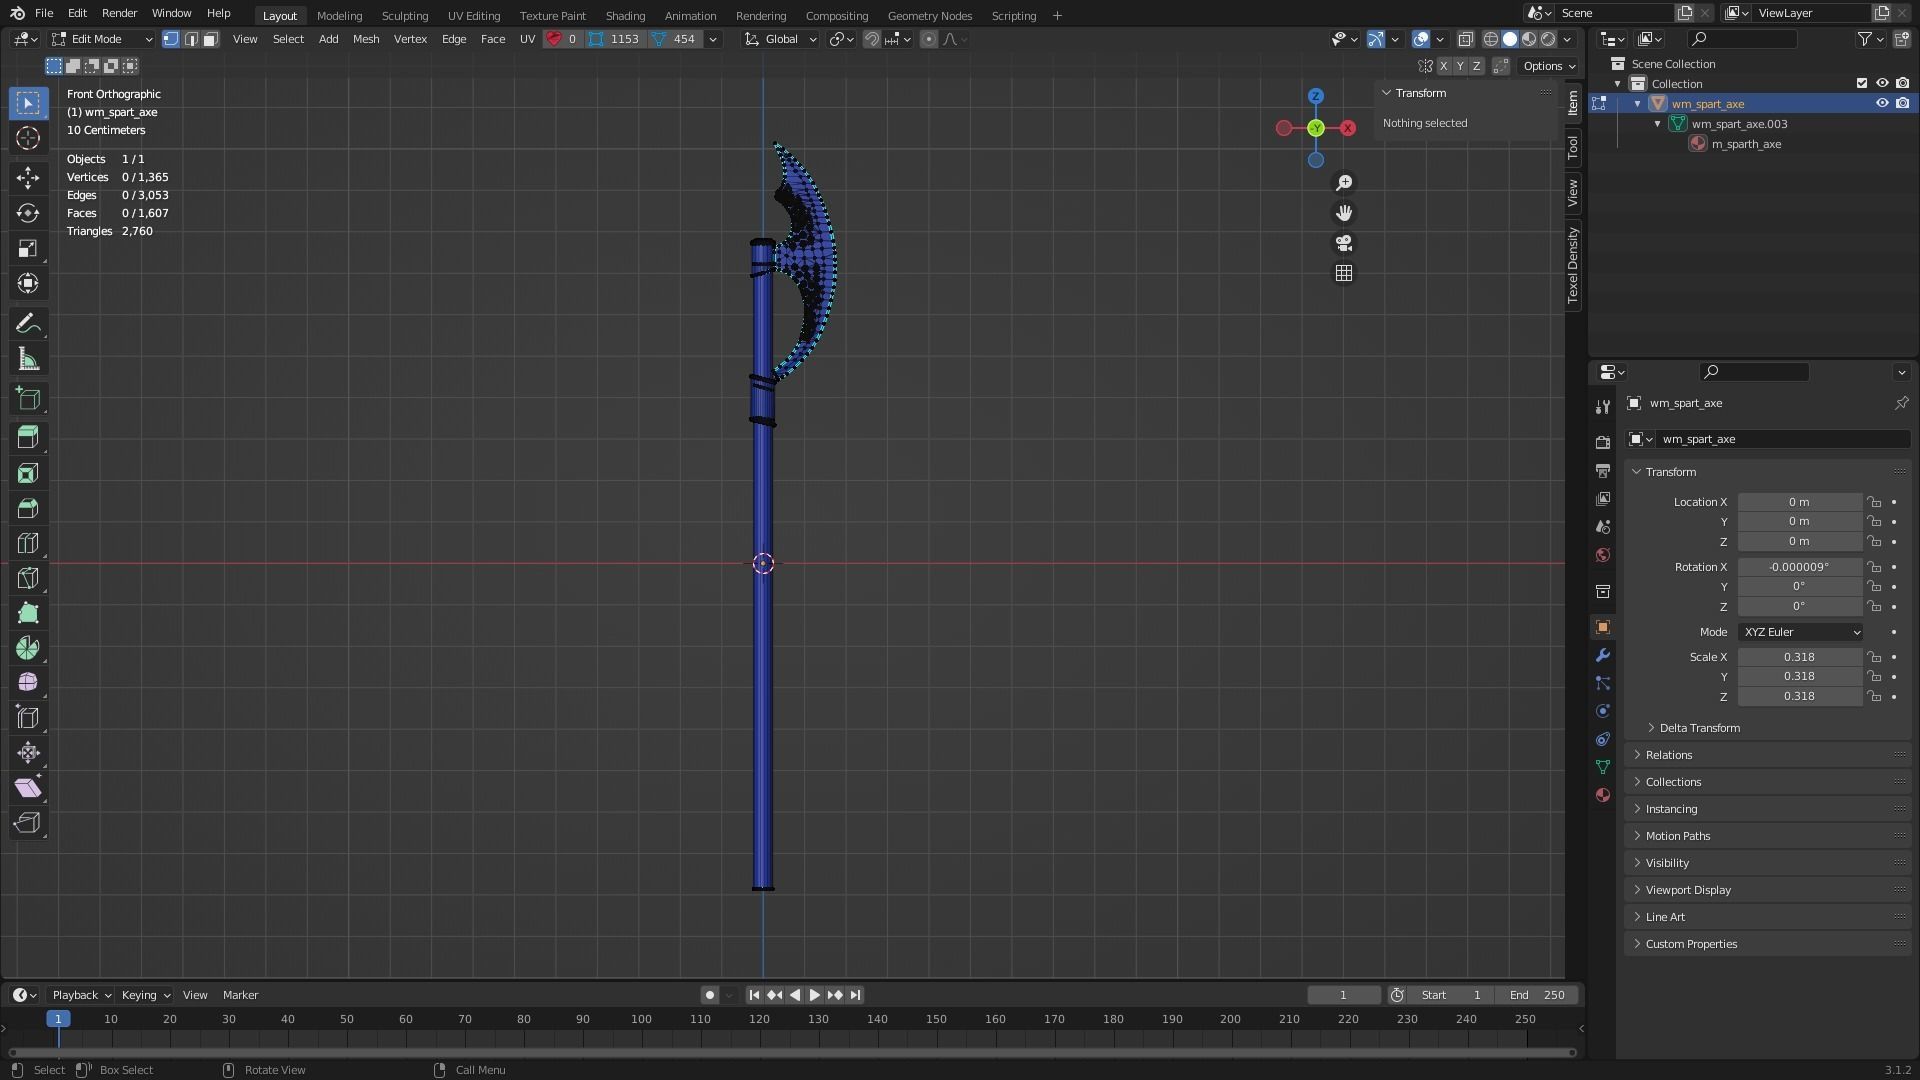
Task: Open the Playback dropdown in timeline
Action: [x=81, y=995]
